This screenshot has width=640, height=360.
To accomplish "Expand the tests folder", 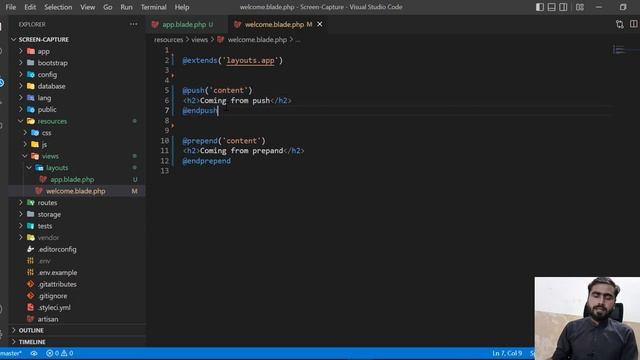I will coord(21,226).
